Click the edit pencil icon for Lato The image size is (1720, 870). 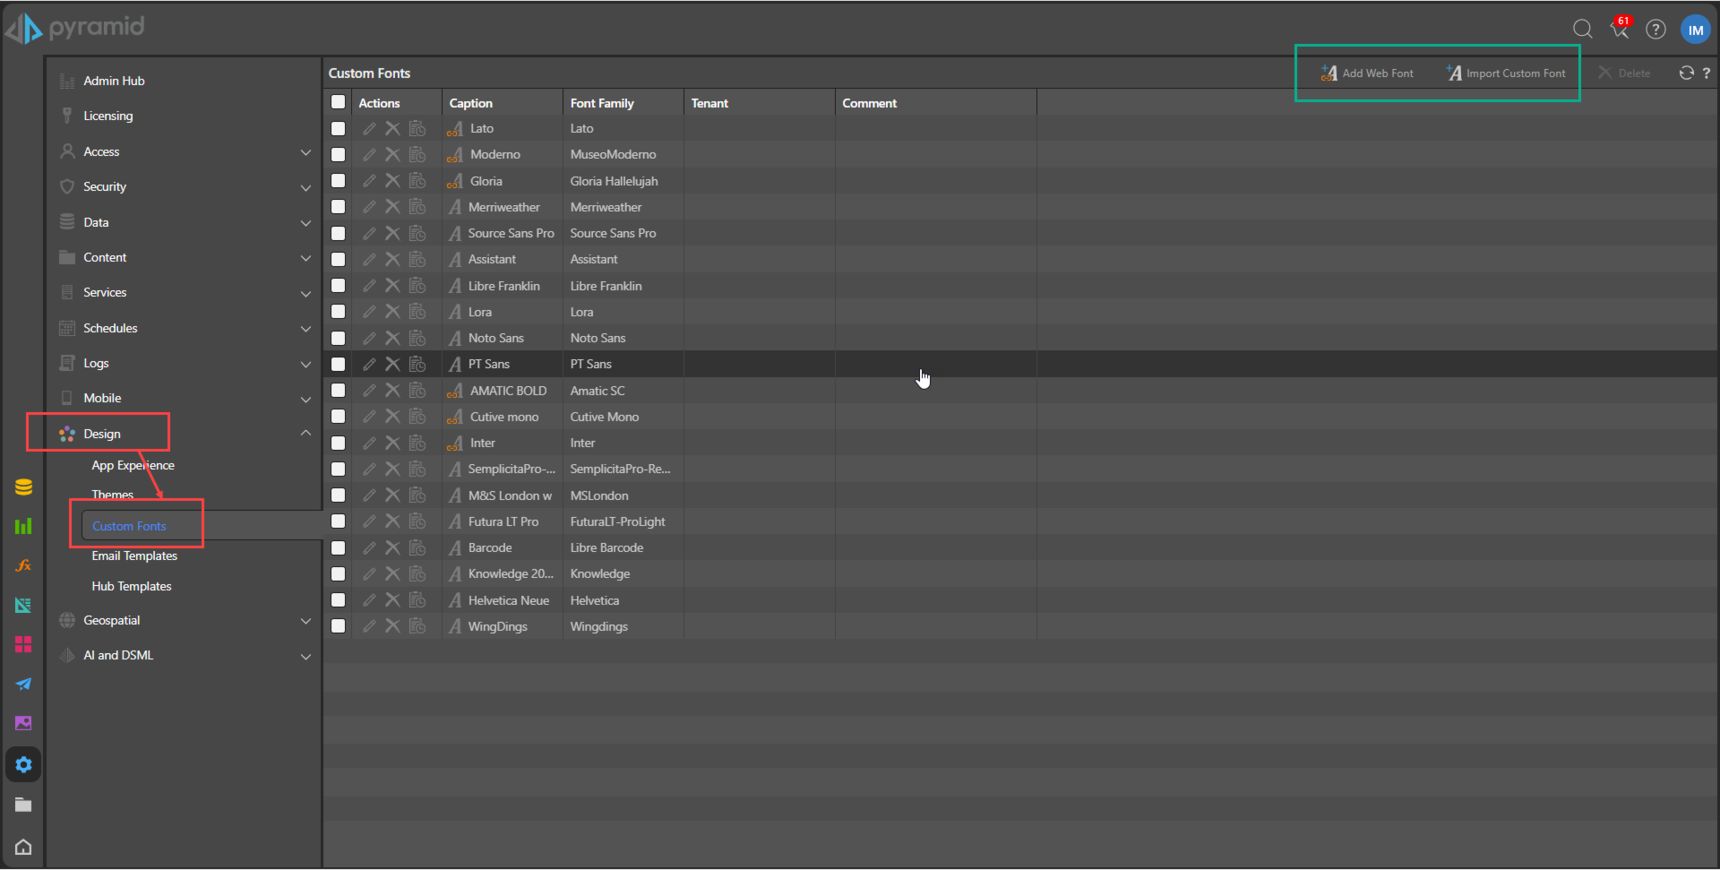coord(369,129)
